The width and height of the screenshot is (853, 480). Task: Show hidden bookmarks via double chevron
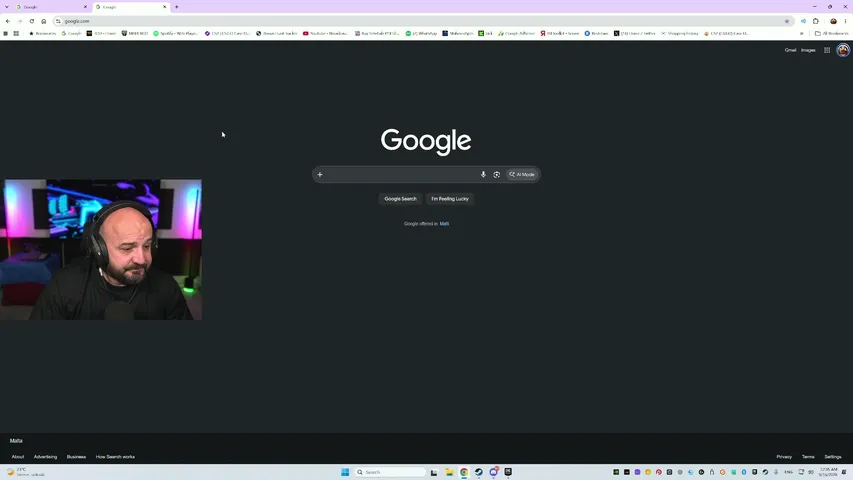click(801, 33)
